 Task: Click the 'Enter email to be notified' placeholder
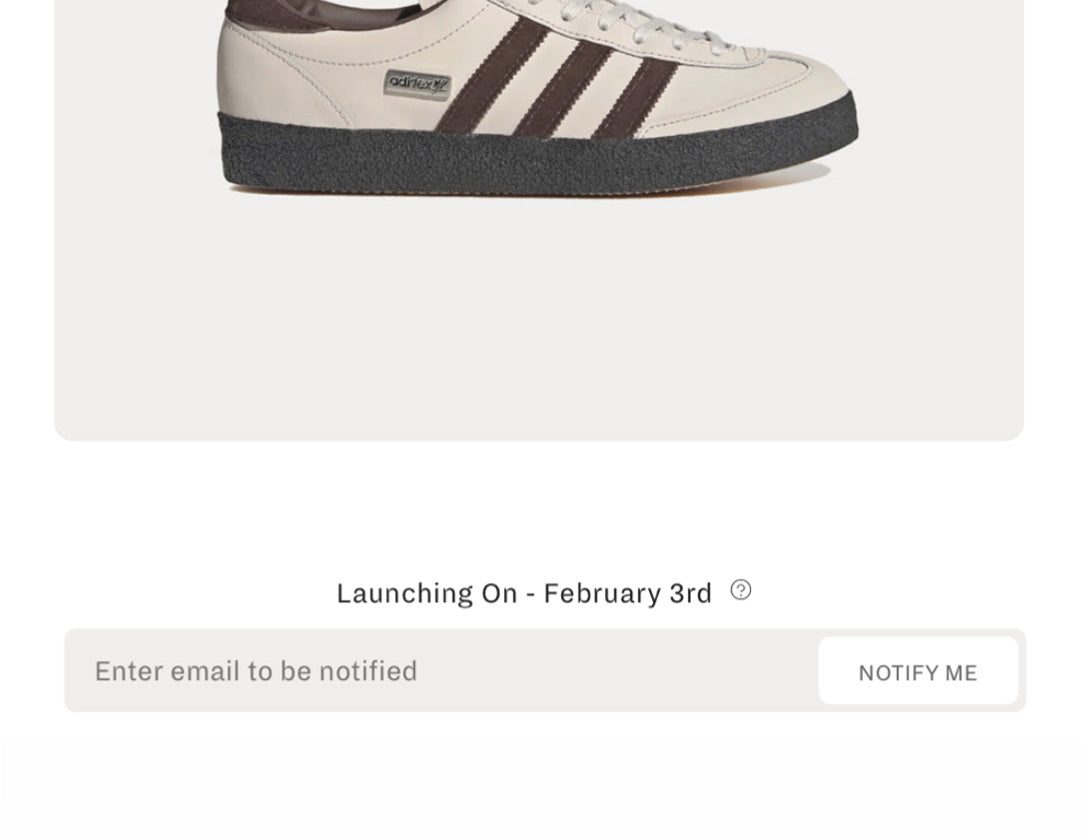pyautogui.click(x=256, y=672)
